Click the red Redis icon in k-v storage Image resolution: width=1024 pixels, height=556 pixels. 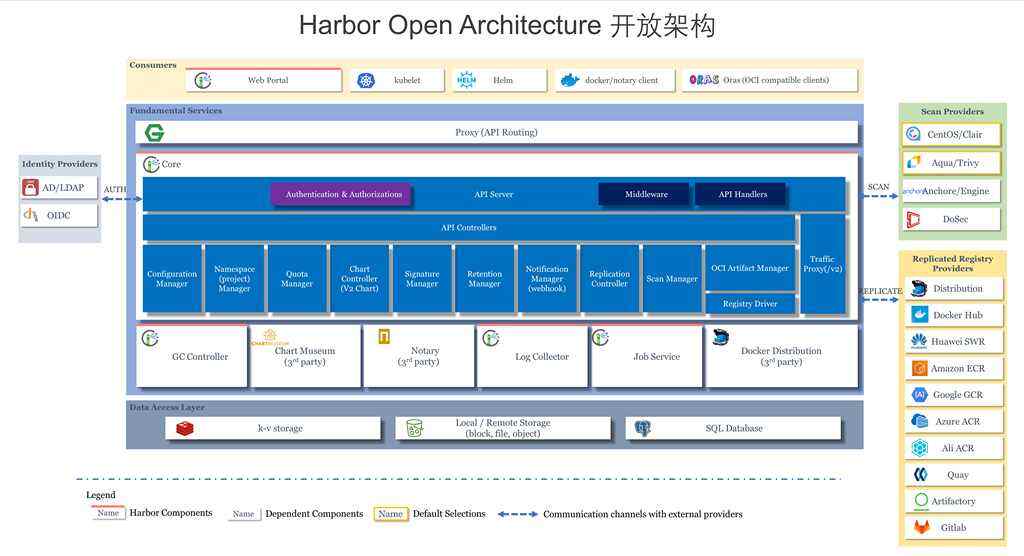185,429
